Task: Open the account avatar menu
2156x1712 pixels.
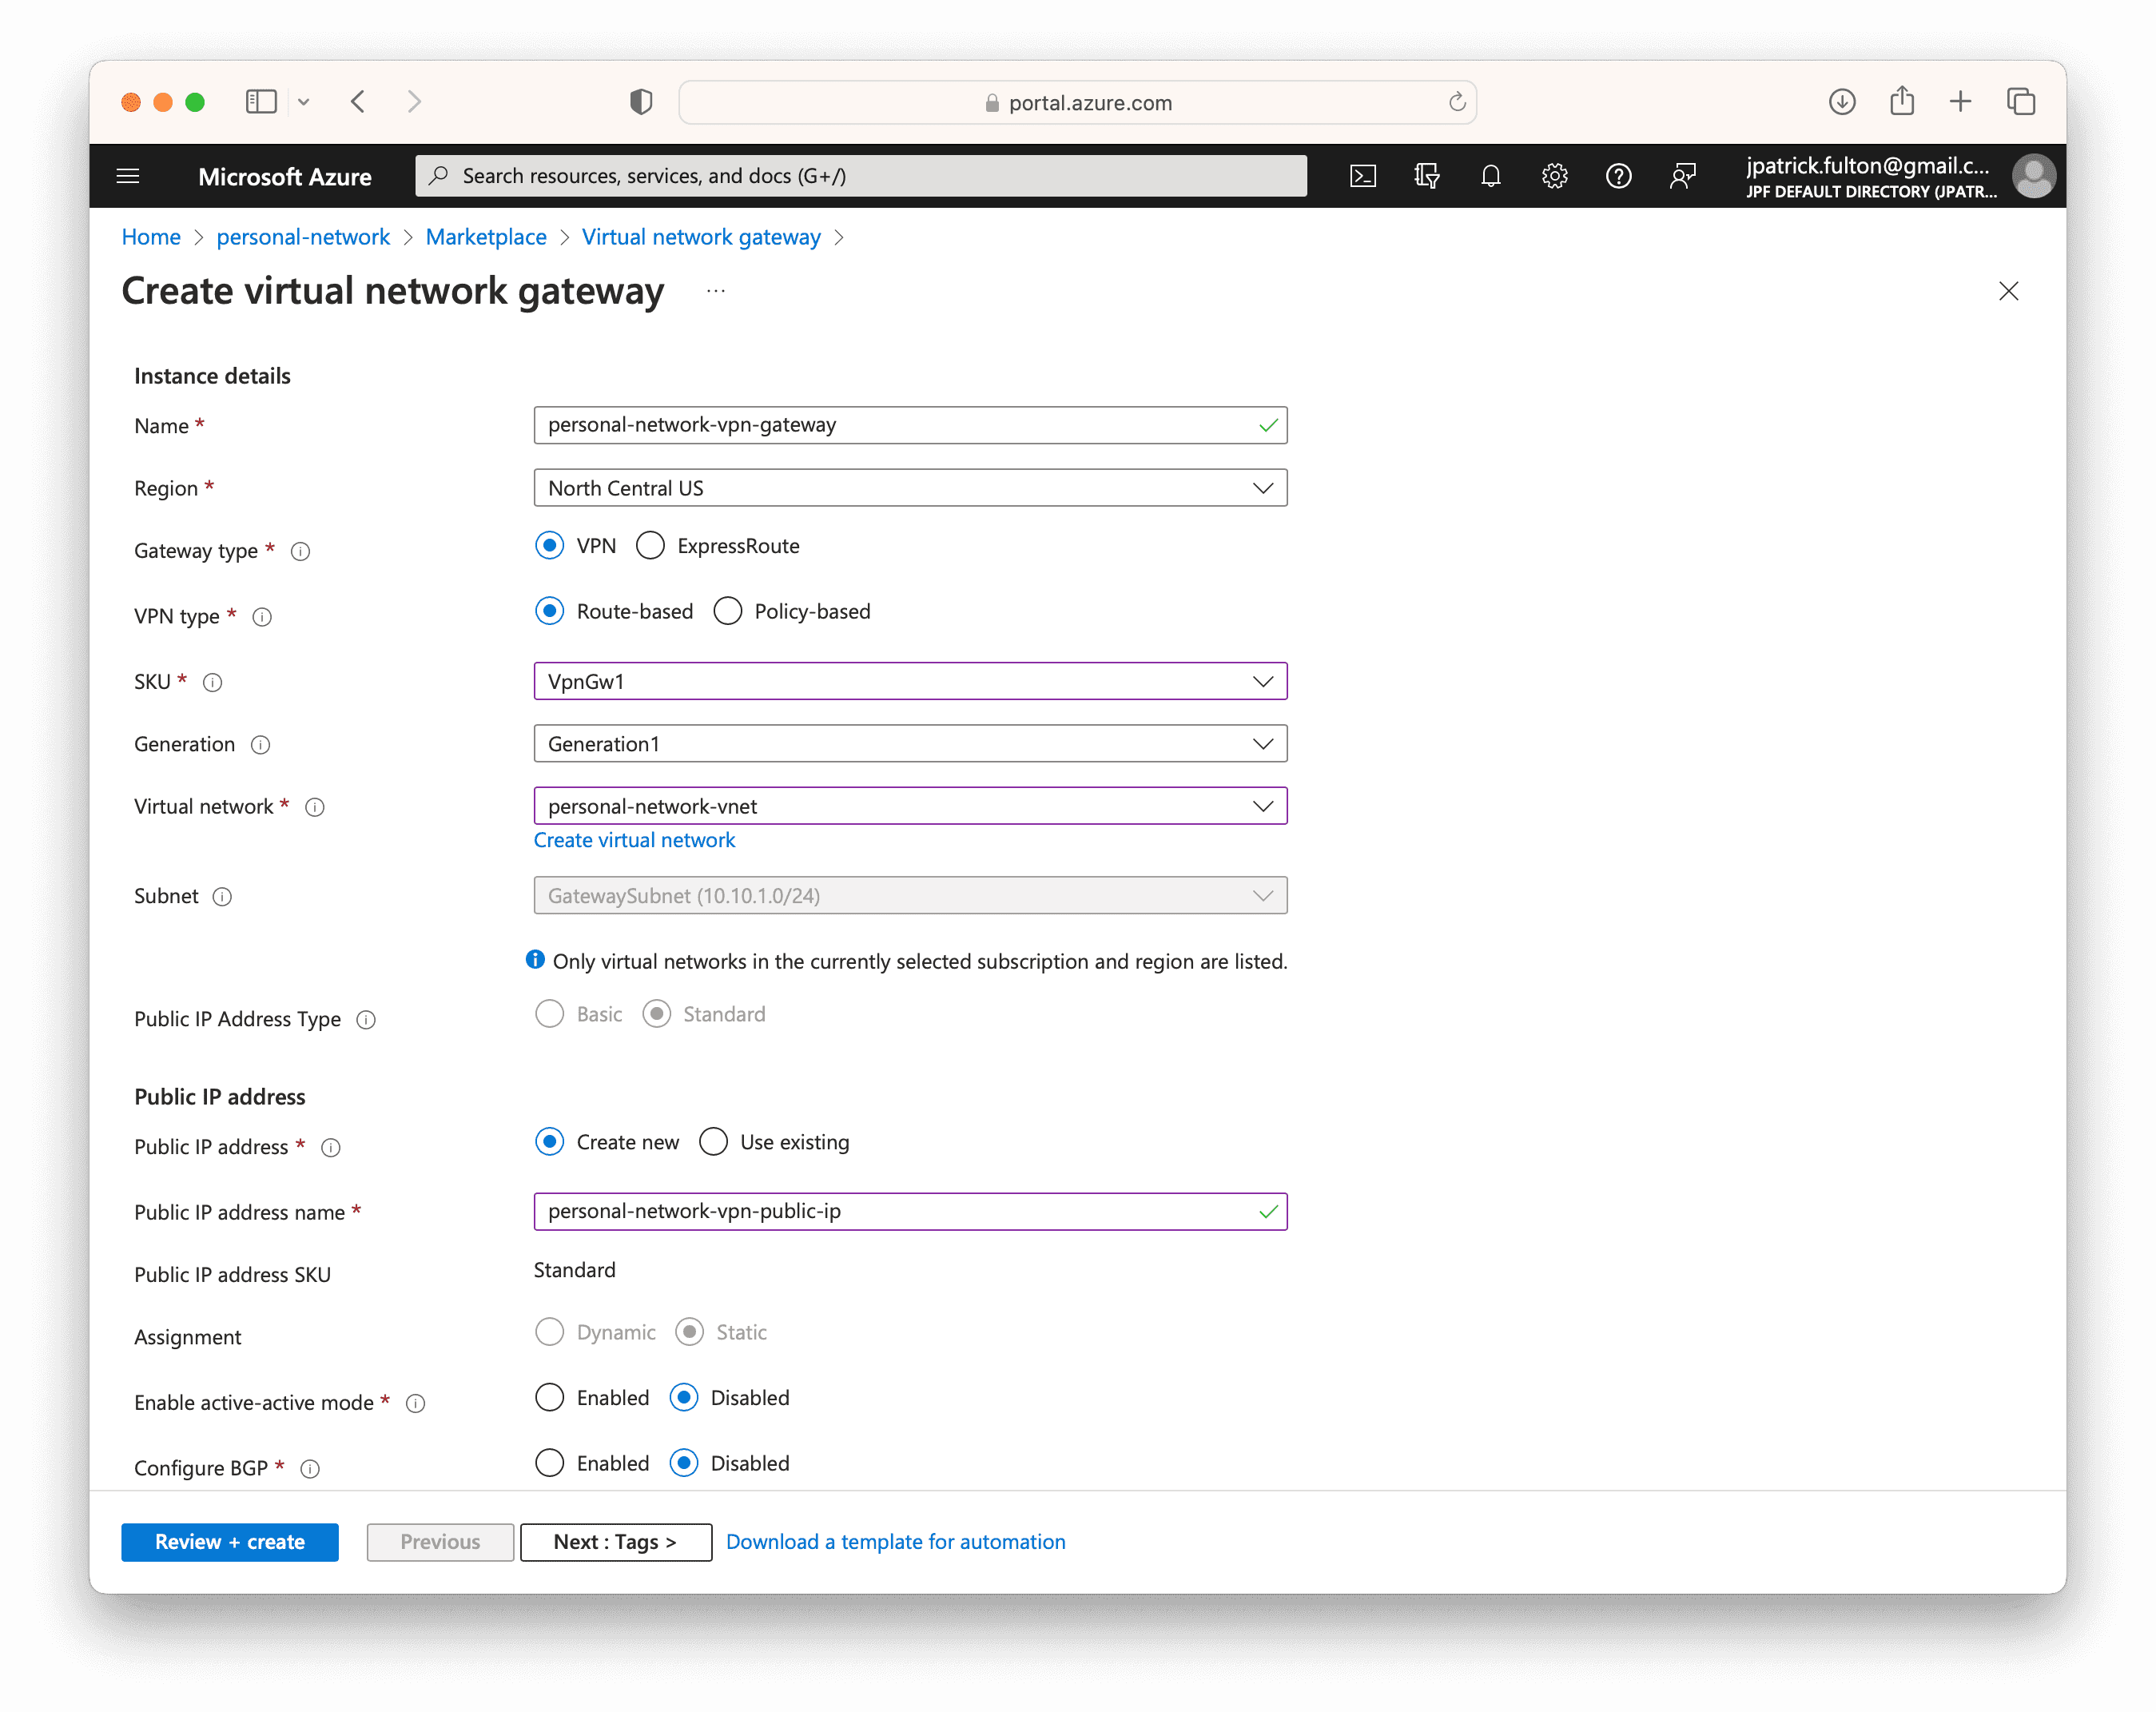Action: (x=2033, y=176)
